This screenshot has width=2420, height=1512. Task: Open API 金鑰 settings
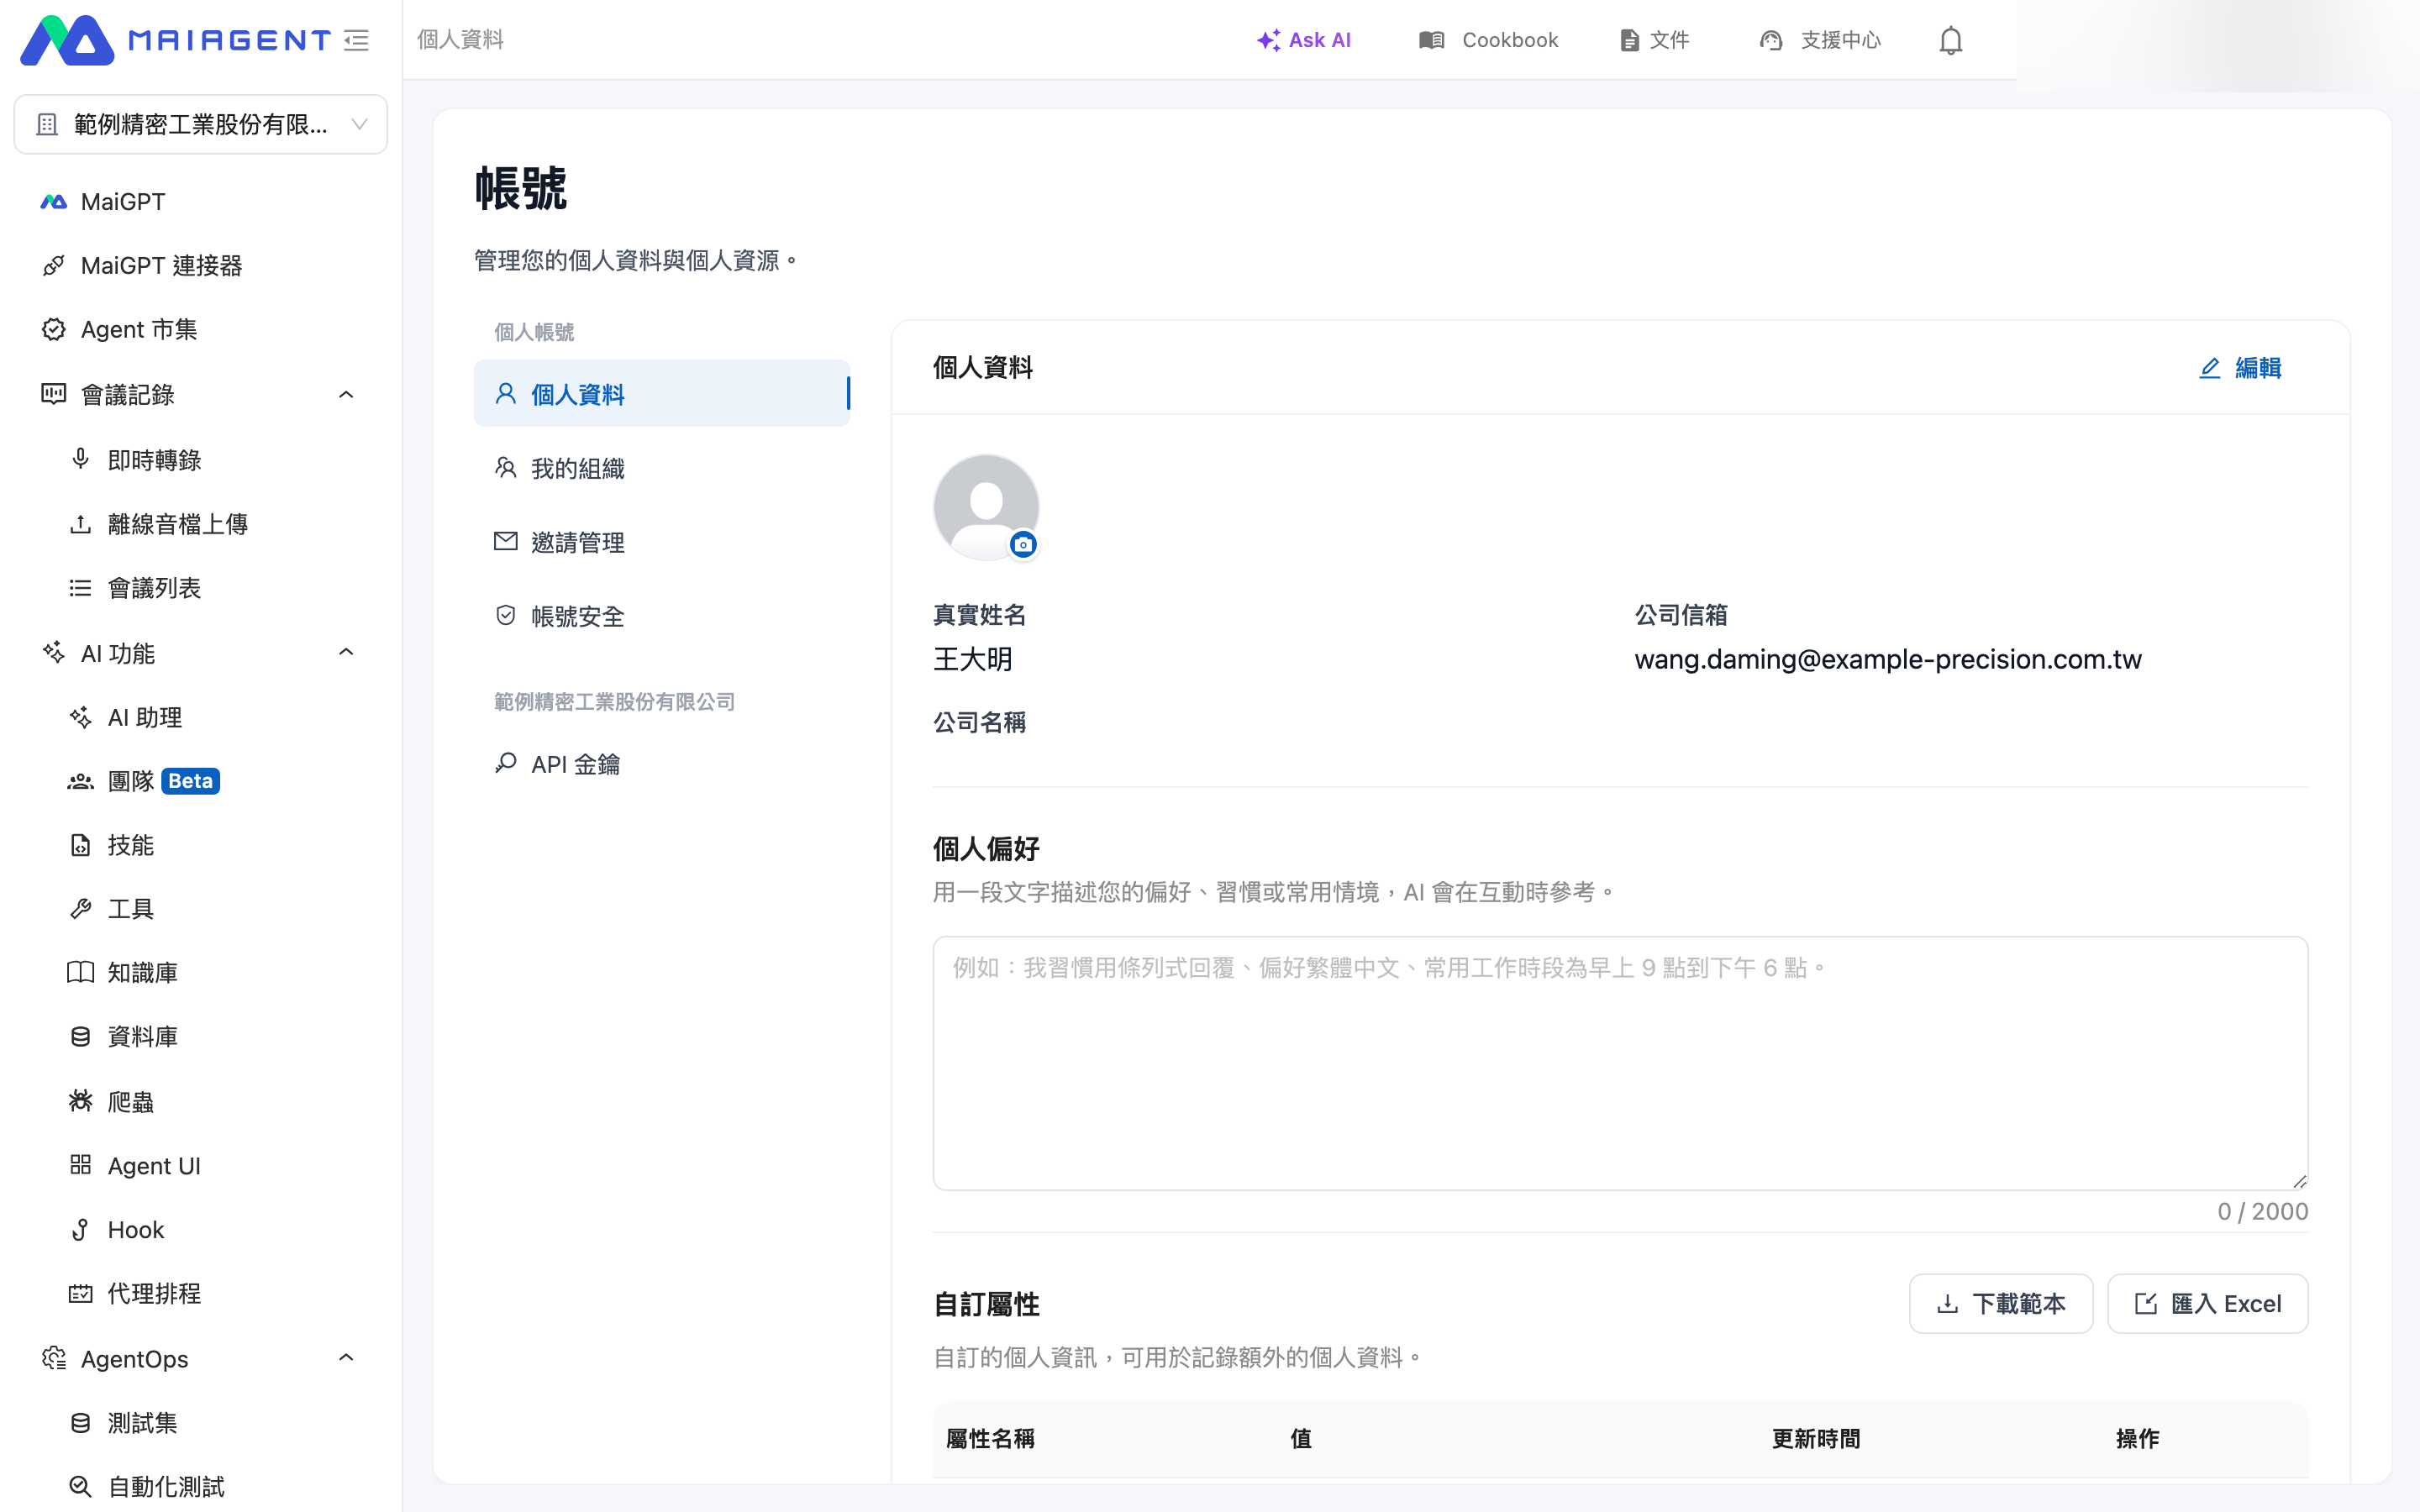[x=662, y=764]
